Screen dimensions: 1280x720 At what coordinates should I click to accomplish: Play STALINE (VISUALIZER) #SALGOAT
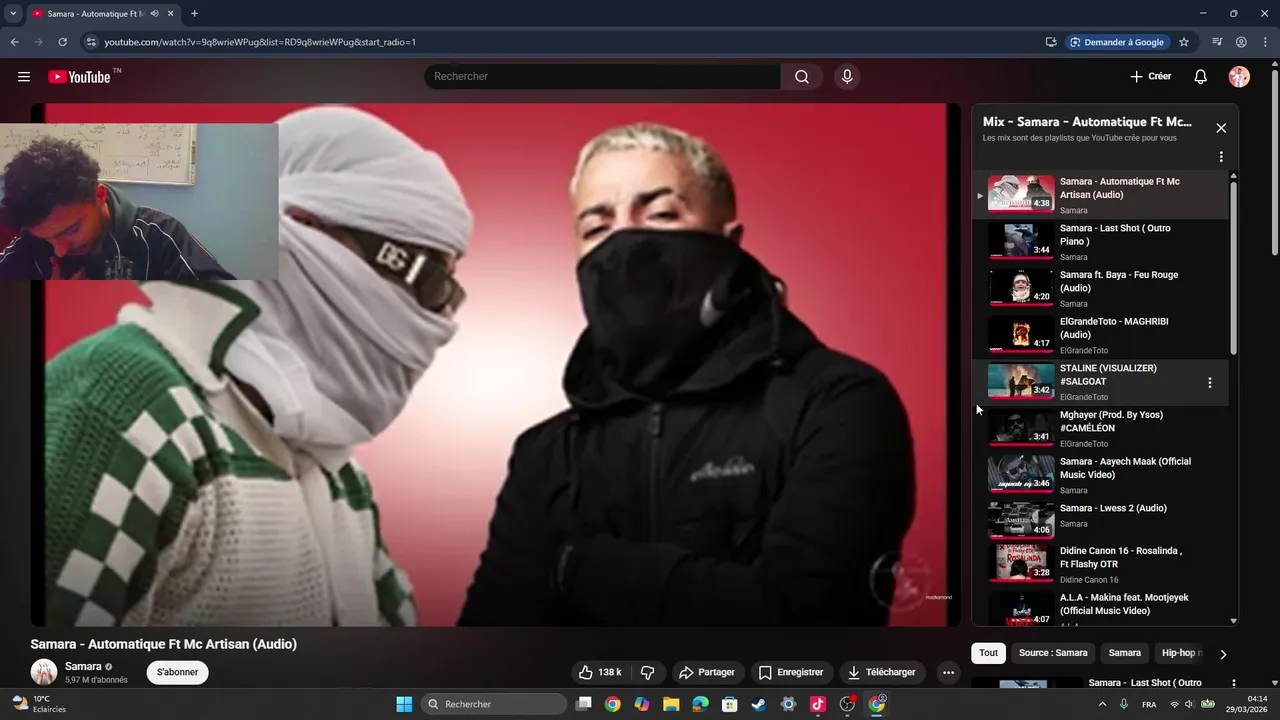1100,382
